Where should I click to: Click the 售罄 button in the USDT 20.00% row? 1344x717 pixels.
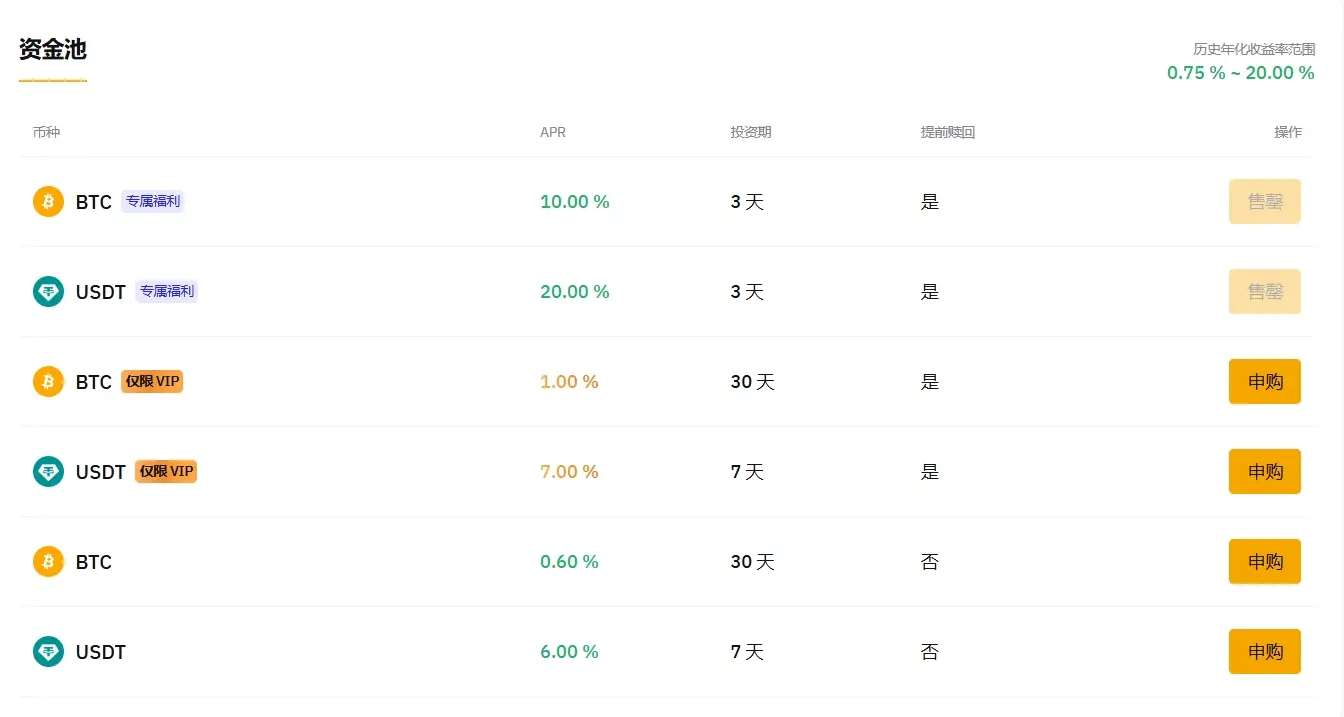pos(1265,291)
